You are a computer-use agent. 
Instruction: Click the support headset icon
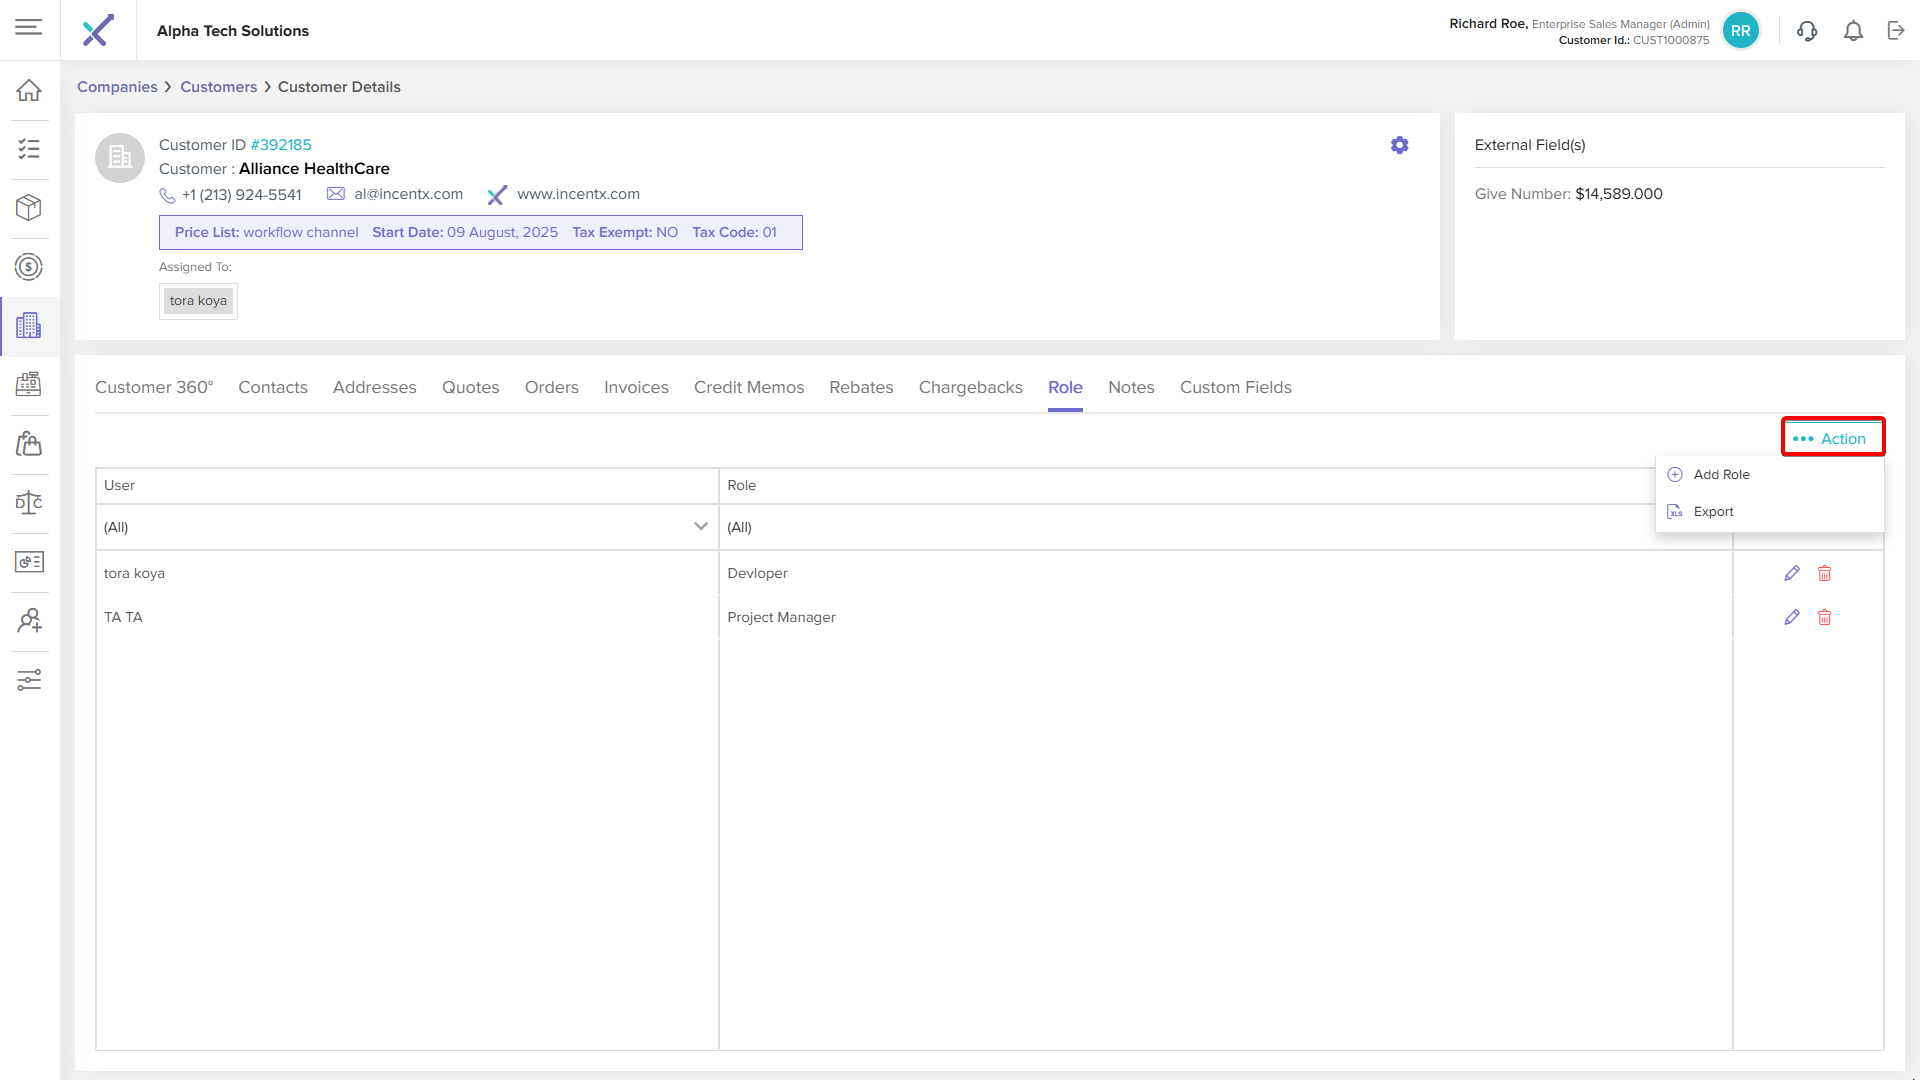click(x=1806, y=31)
